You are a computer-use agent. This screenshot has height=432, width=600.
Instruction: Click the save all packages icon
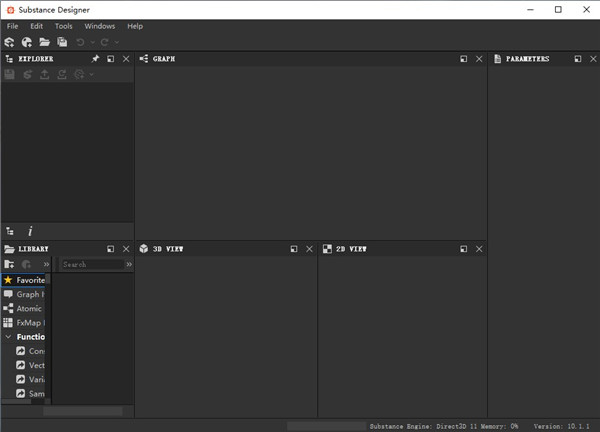click(x=62, y=42)
